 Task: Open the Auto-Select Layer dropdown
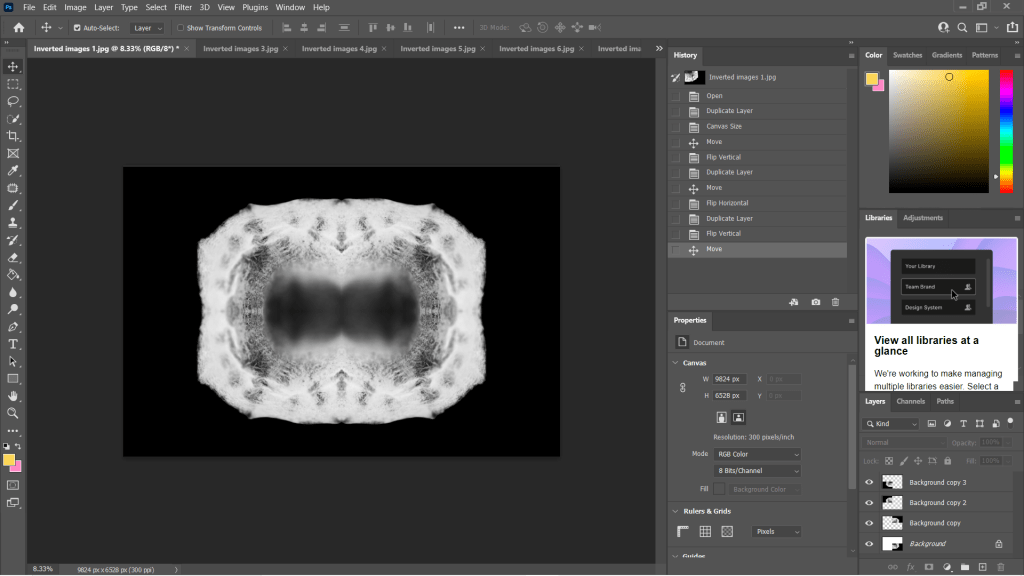147,28
